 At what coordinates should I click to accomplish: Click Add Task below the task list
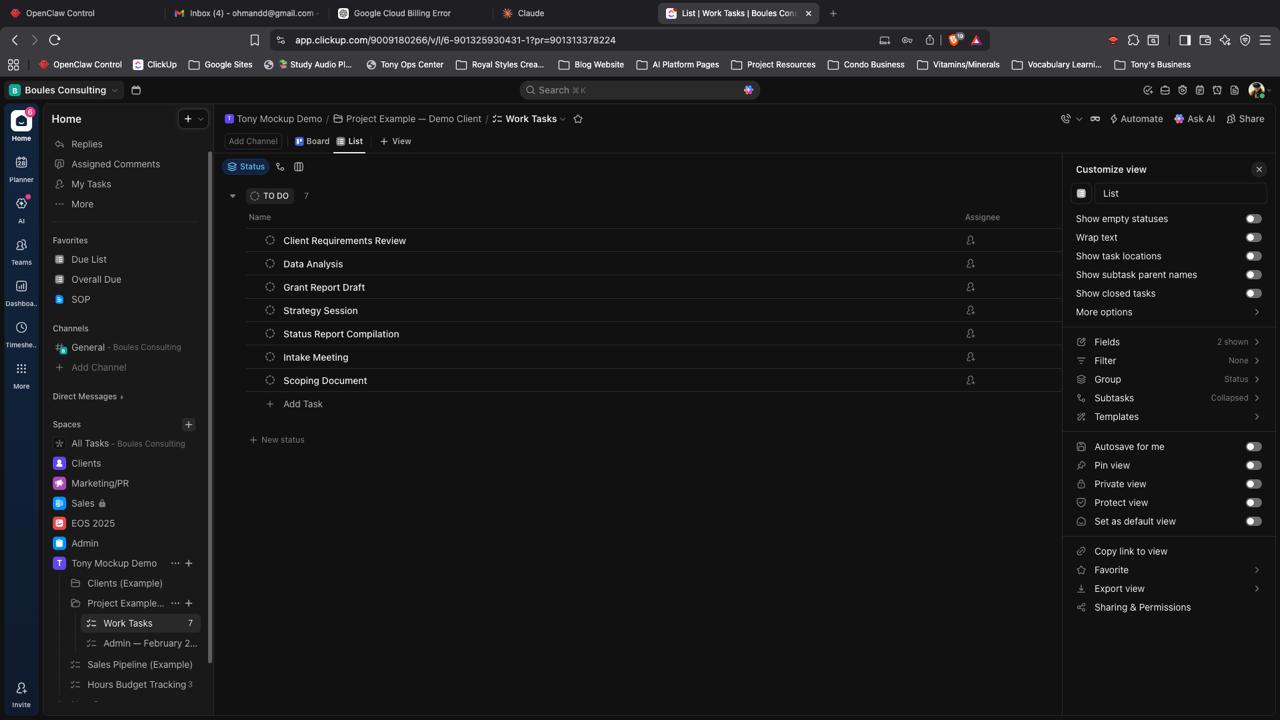tap(302, 404)
